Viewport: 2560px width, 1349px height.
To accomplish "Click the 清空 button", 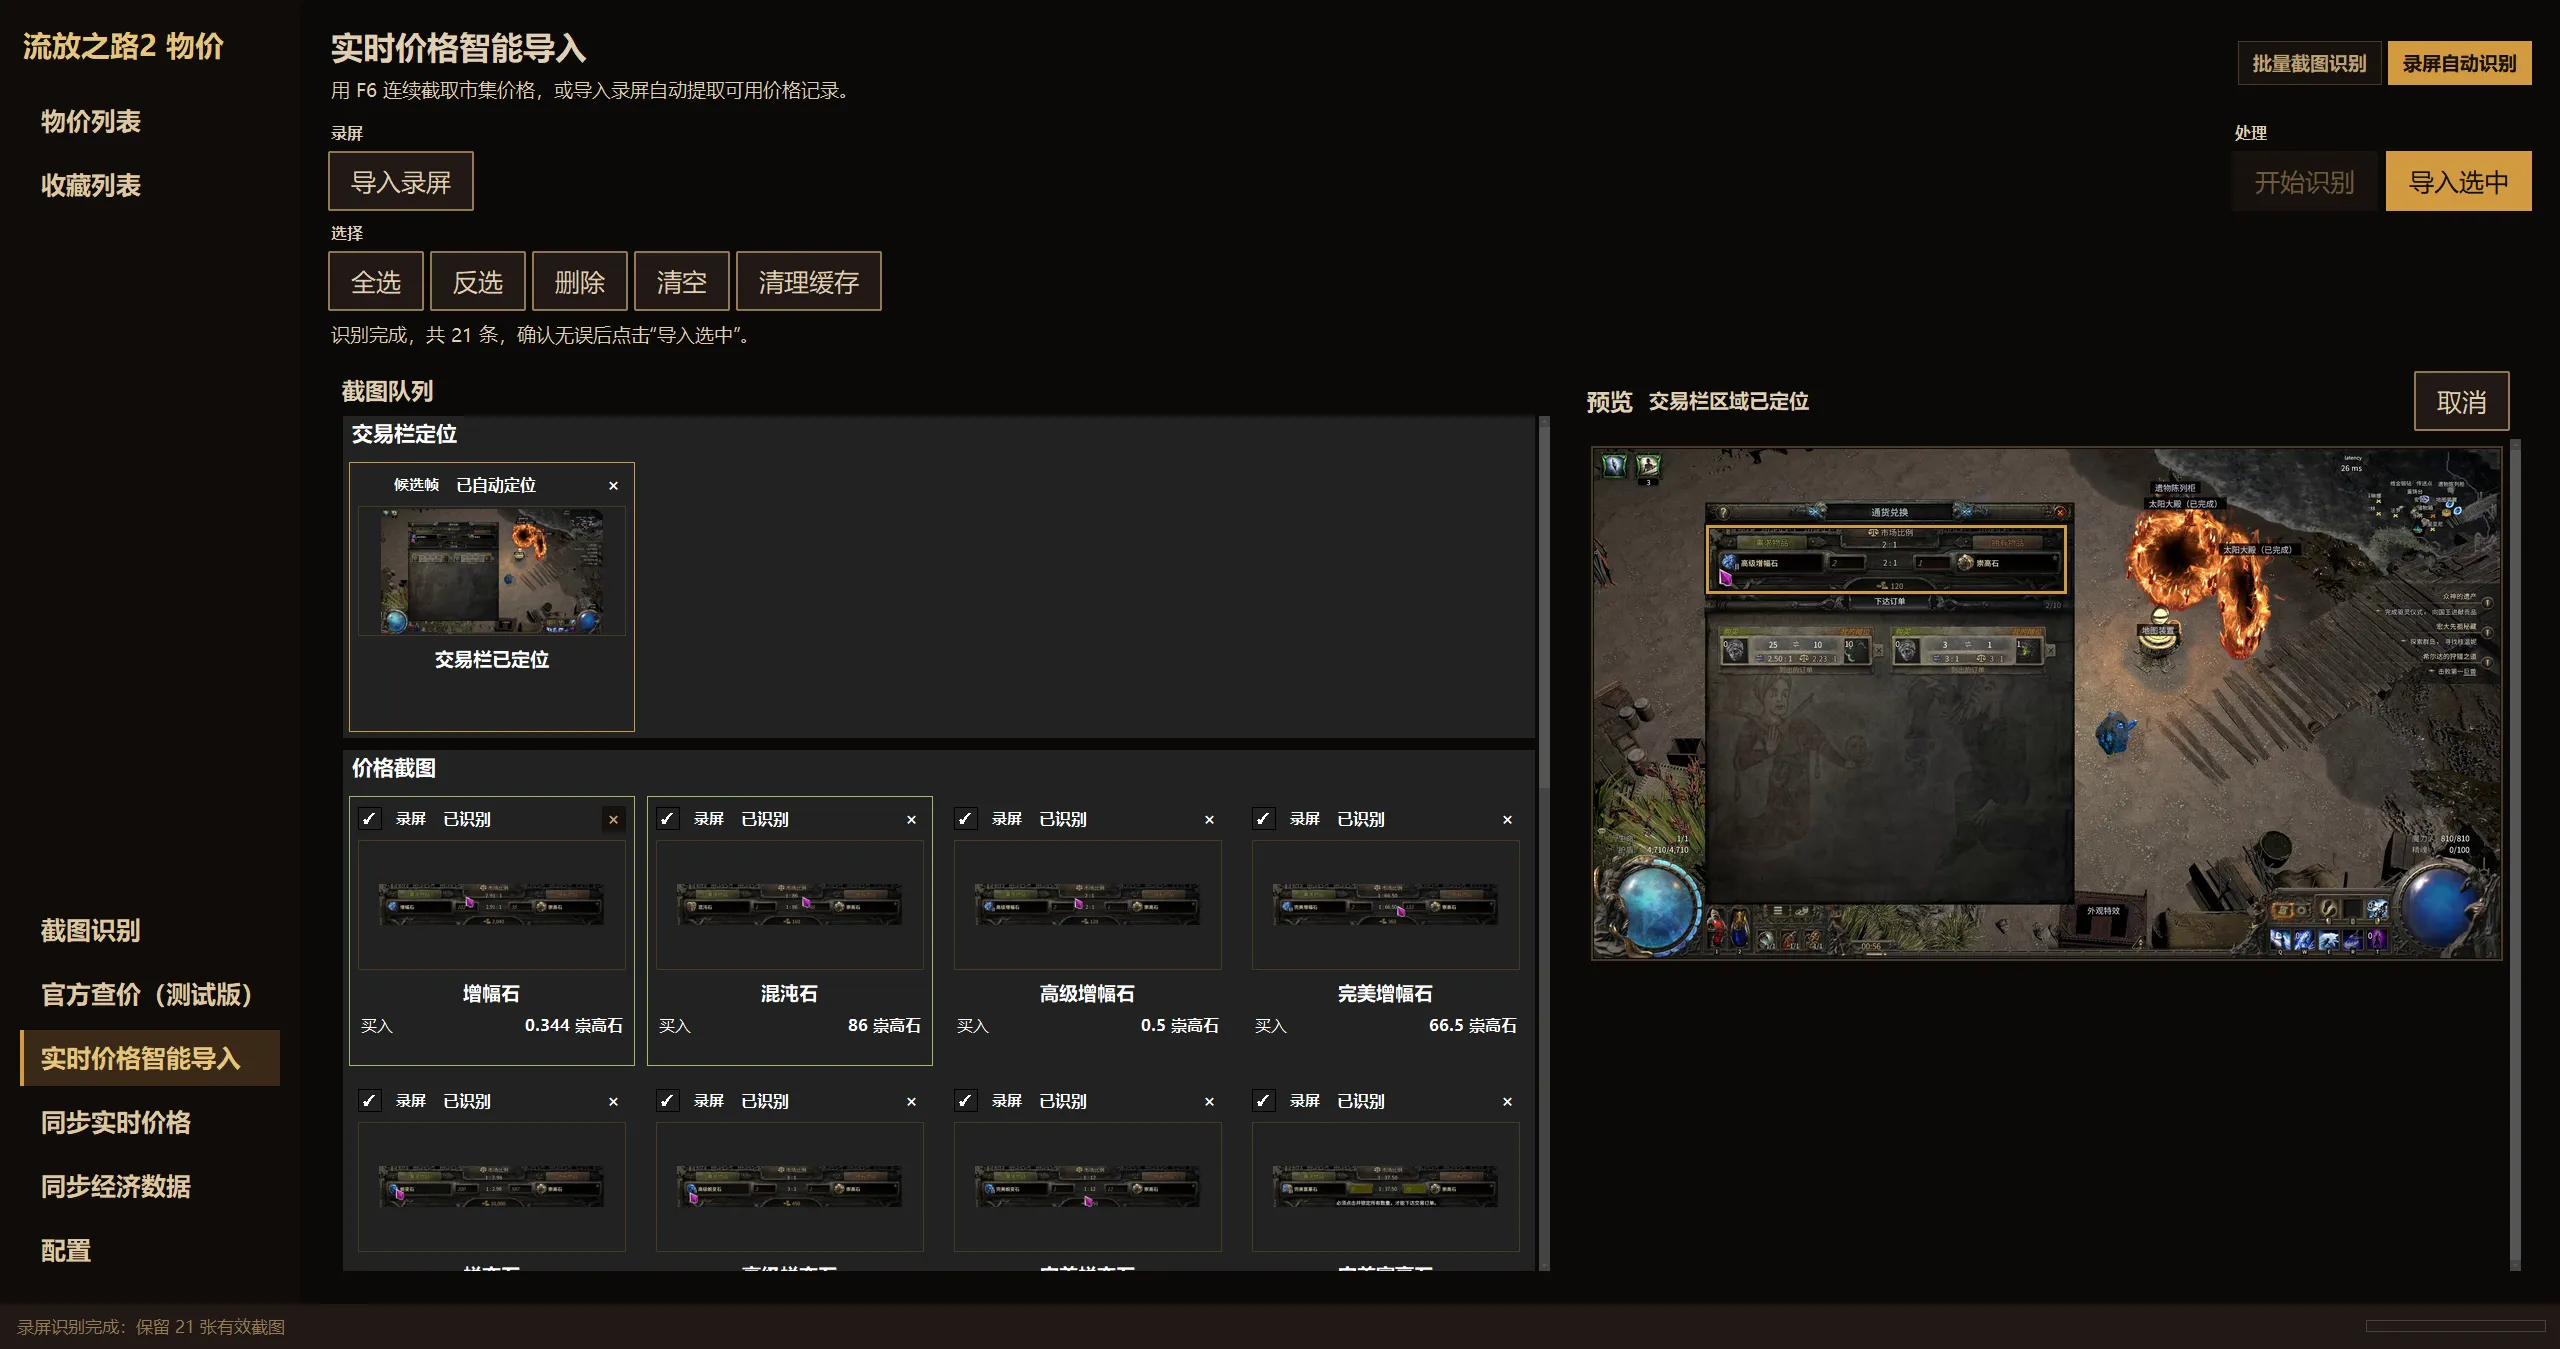I will pos(682,282).
